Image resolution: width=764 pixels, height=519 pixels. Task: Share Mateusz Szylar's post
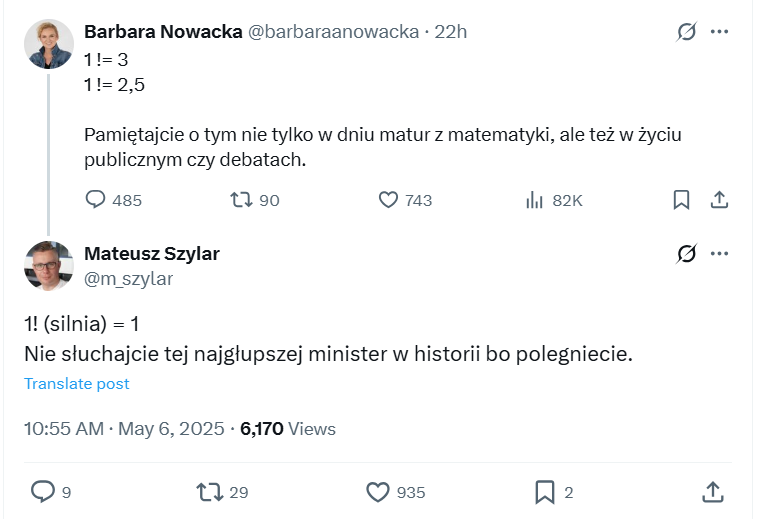(712, 491)
